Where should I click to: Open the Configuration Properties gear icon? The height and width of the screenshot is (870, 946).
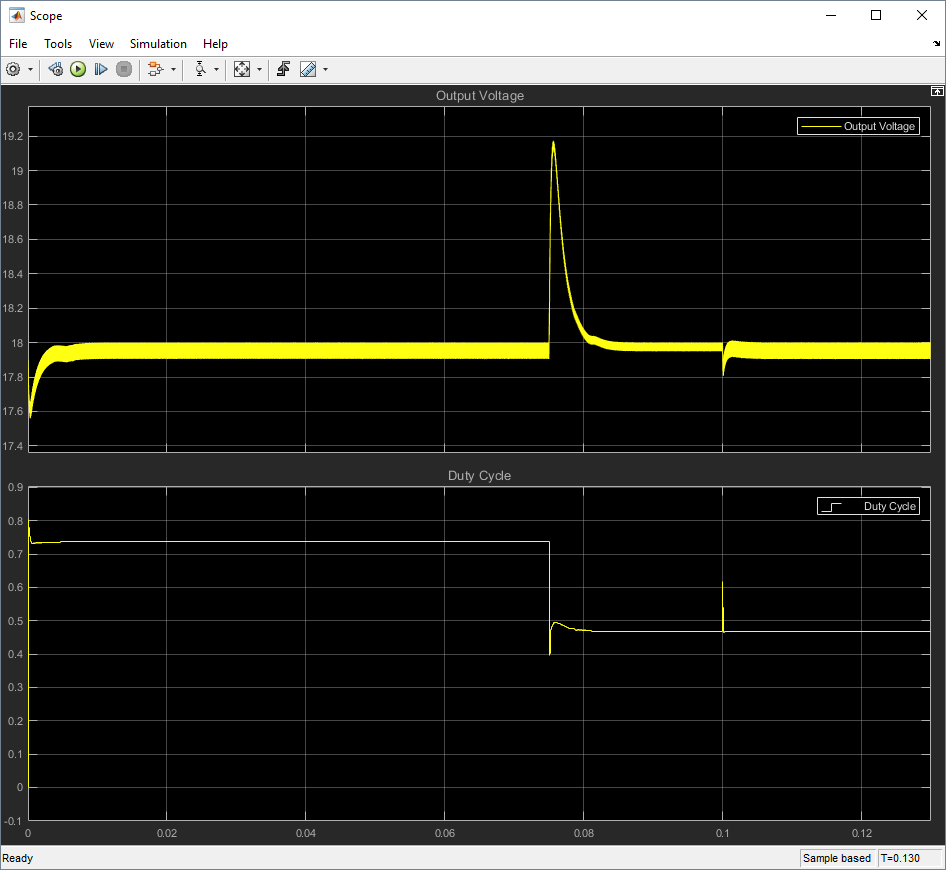[13, 69]
